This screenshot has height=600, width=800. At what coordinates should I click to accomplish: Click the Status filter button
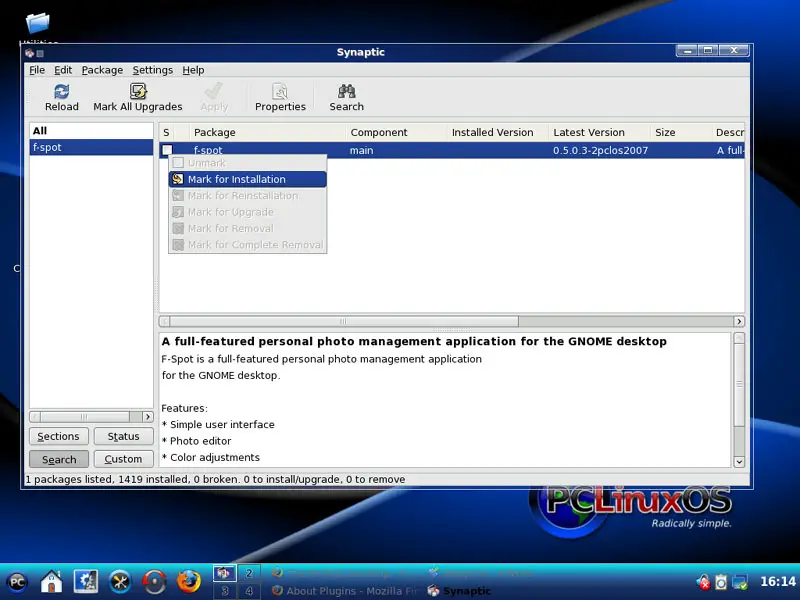click(x=123, y=436)
